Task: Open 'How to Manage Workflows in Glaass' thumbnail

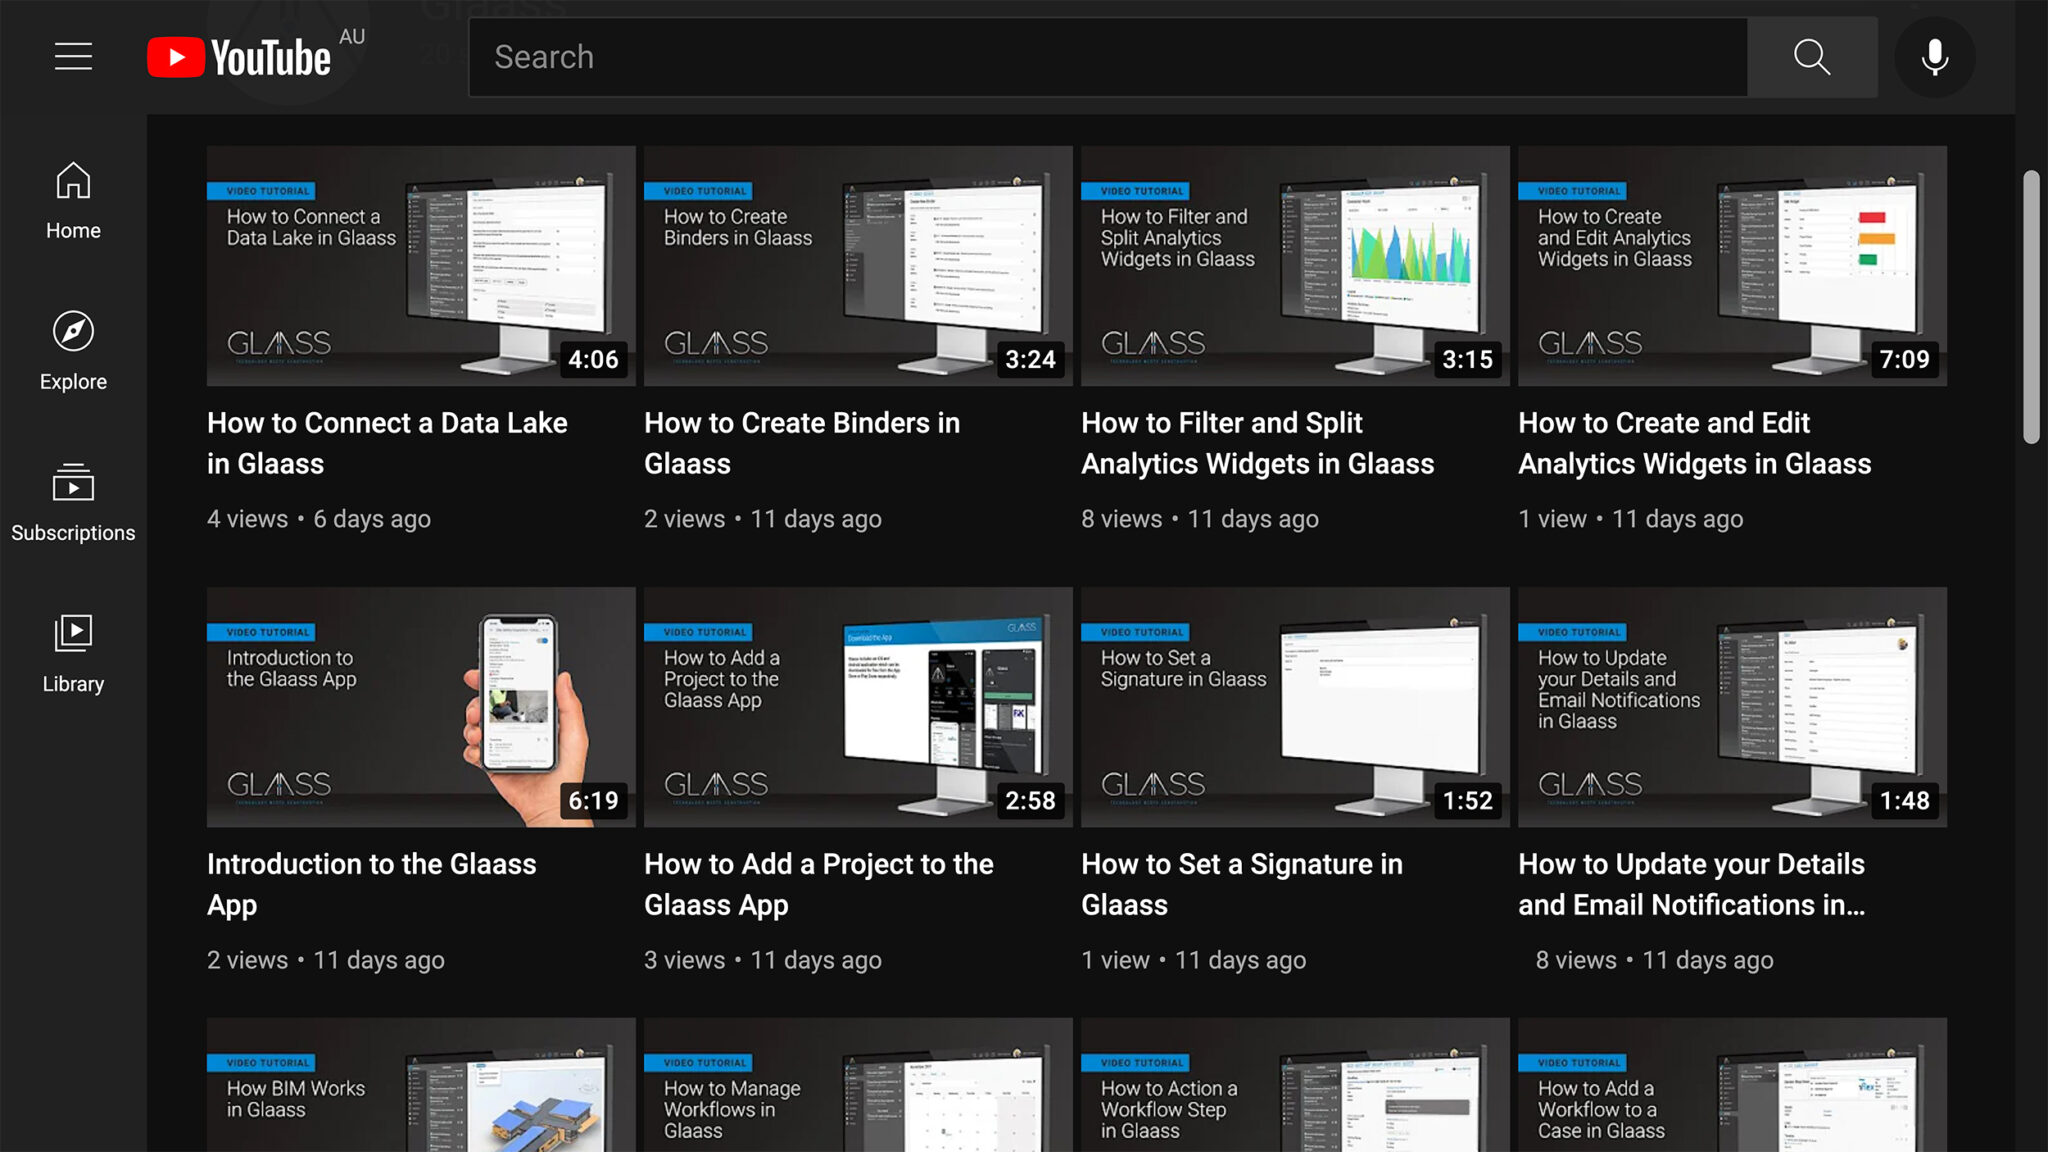Action: pos(858,1085)
